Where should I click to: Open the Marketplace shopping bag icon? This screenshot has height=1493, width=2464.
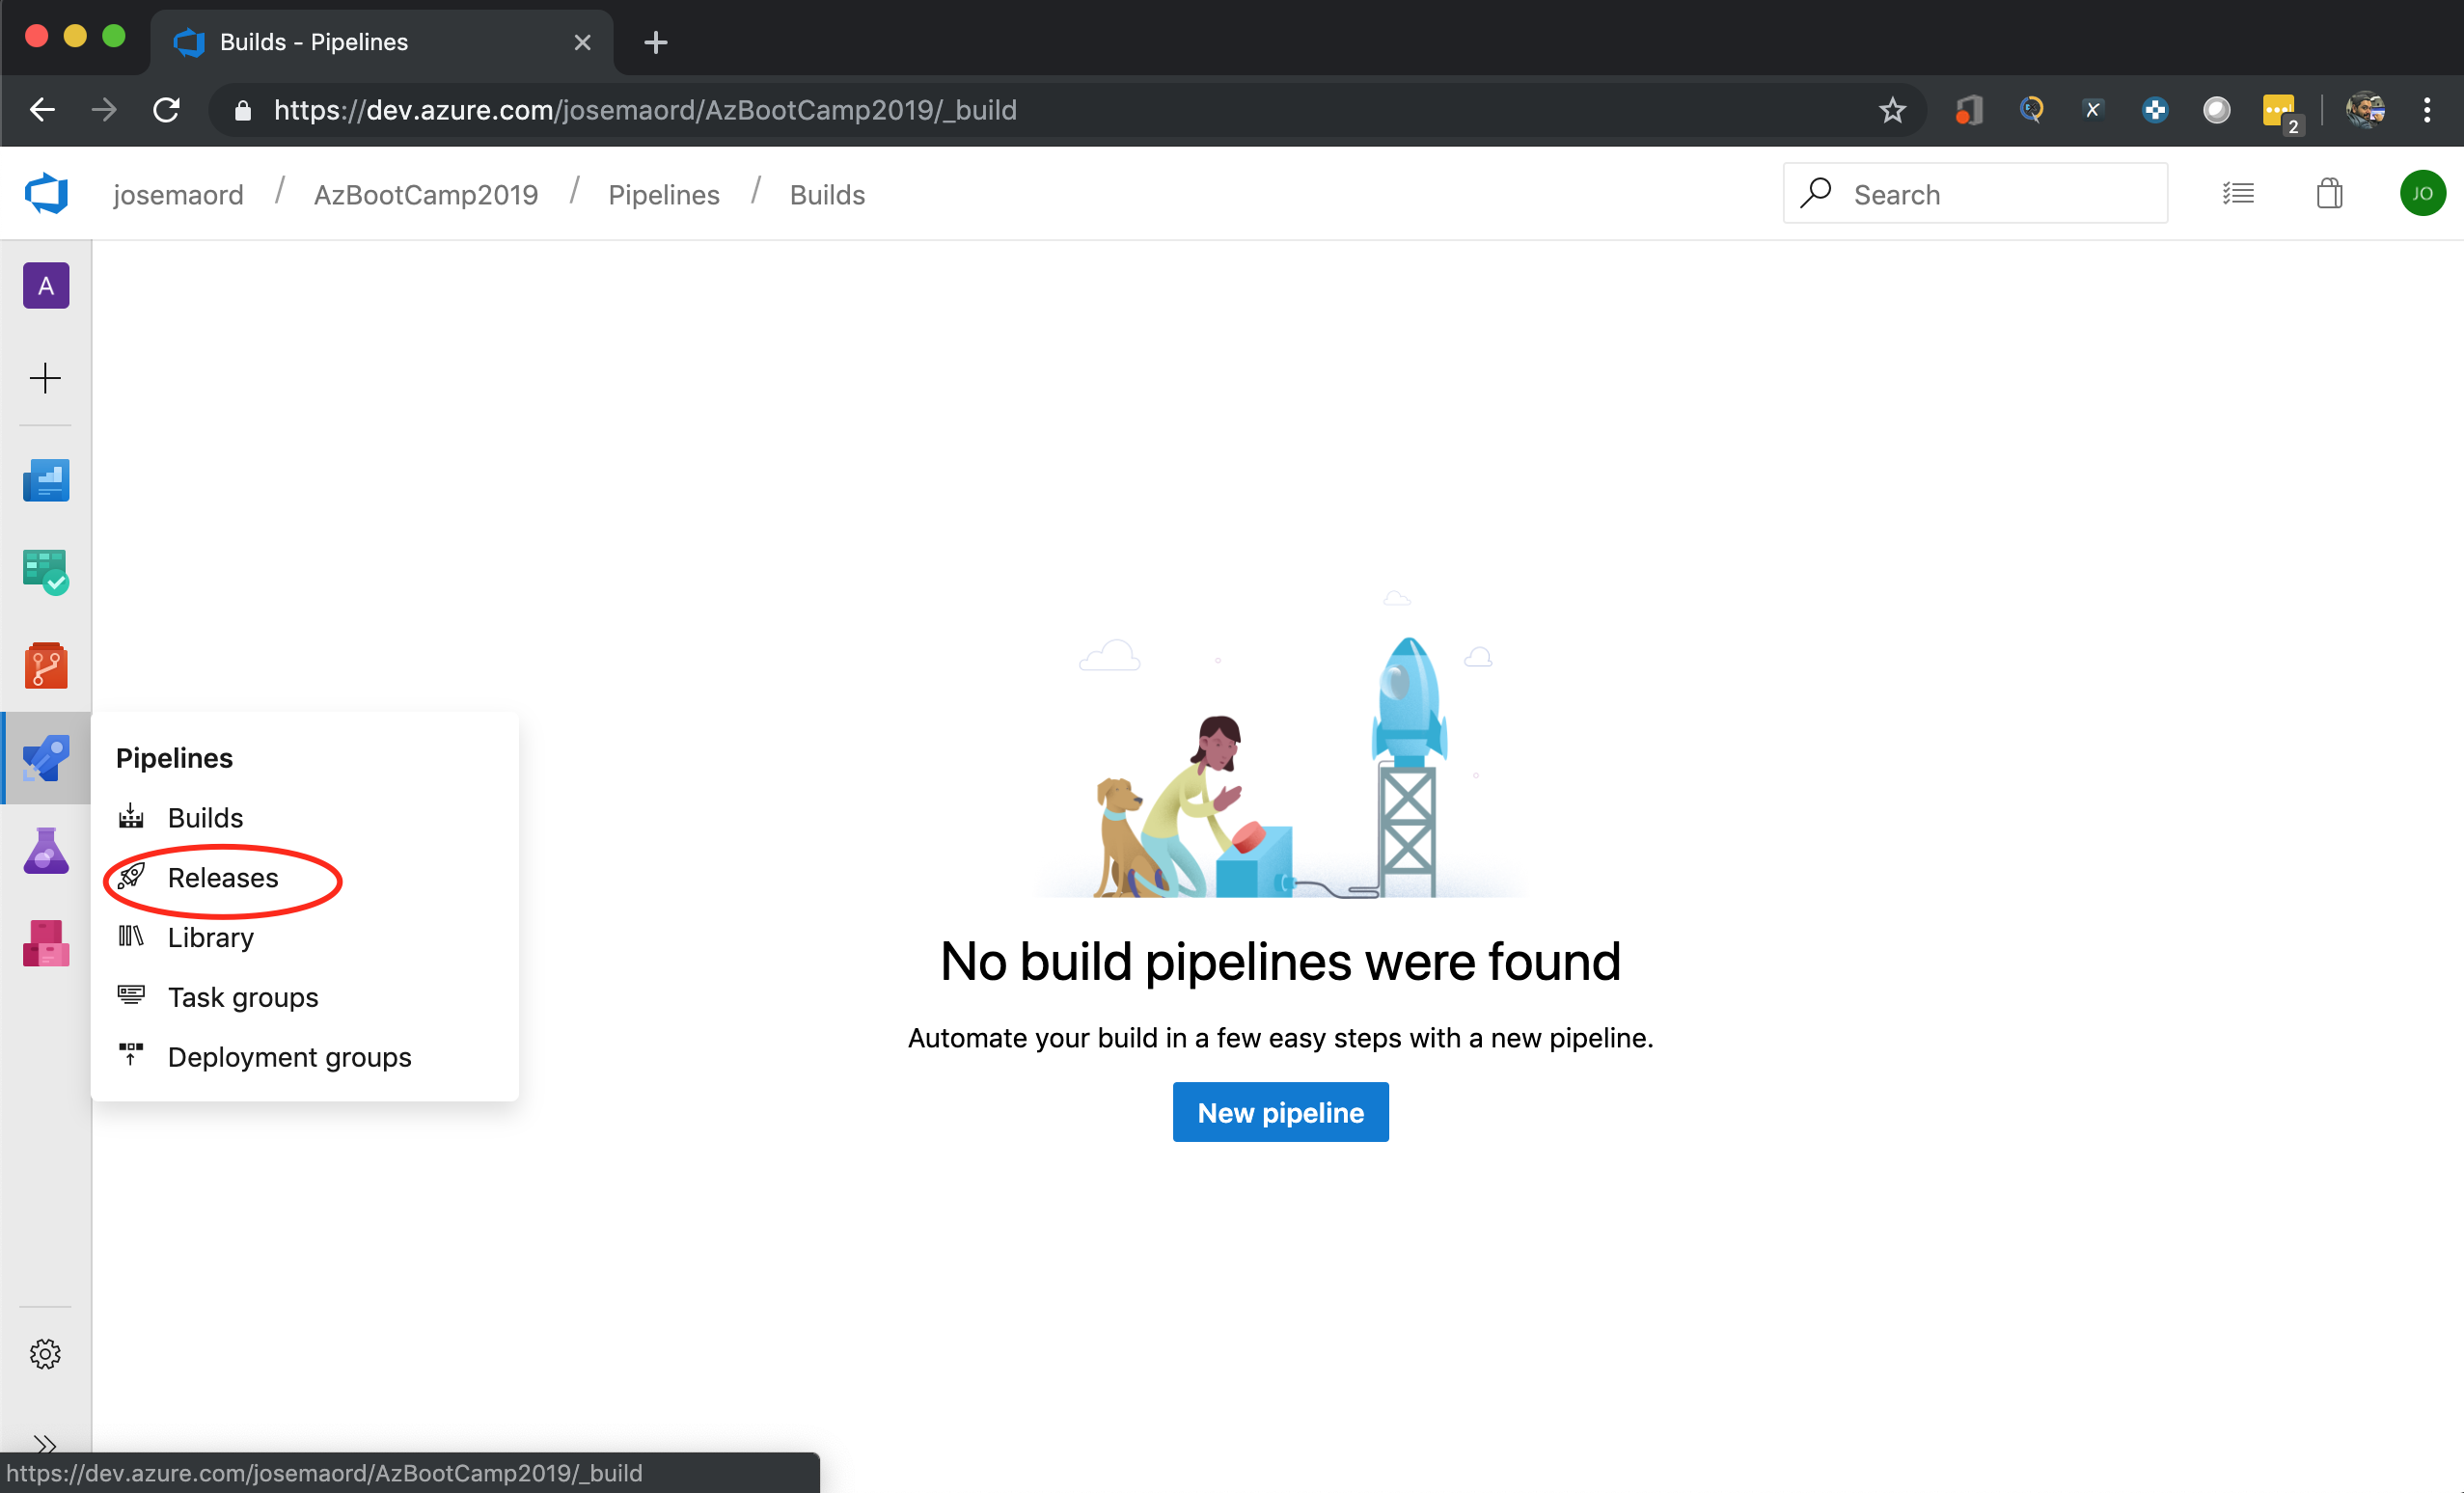[x=2329, y=194]
